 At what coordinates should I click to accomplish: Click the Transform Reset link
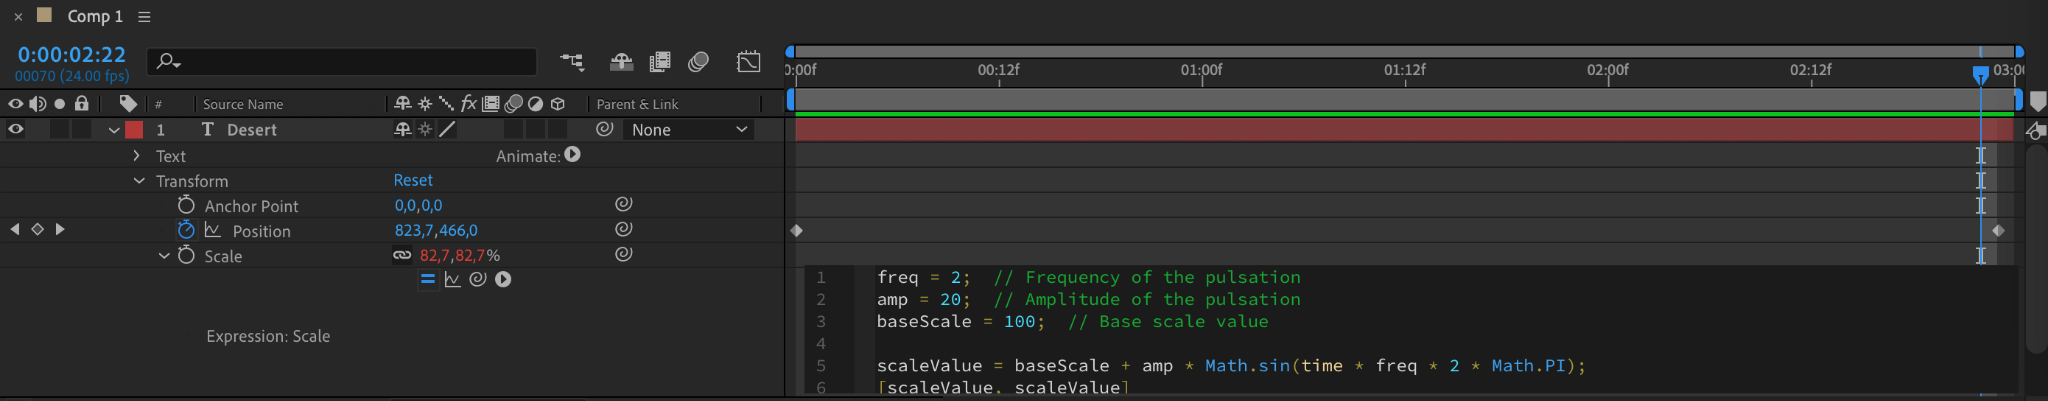[413, 180]
